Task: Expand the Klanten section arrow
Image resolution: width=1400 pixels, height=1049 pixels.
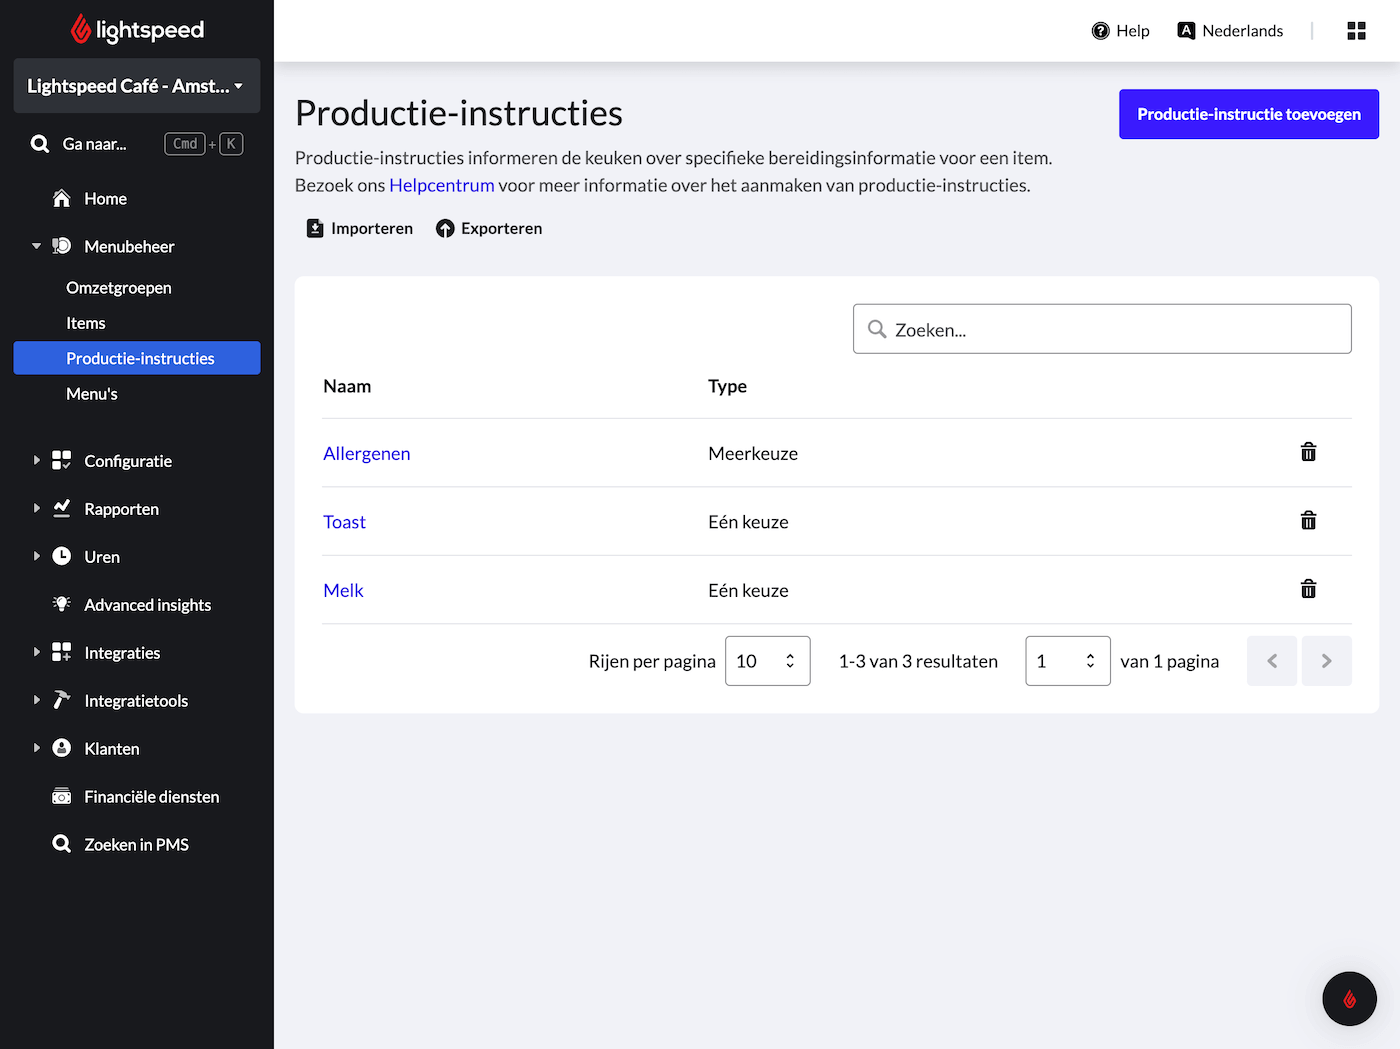Action: click(36, 748)
